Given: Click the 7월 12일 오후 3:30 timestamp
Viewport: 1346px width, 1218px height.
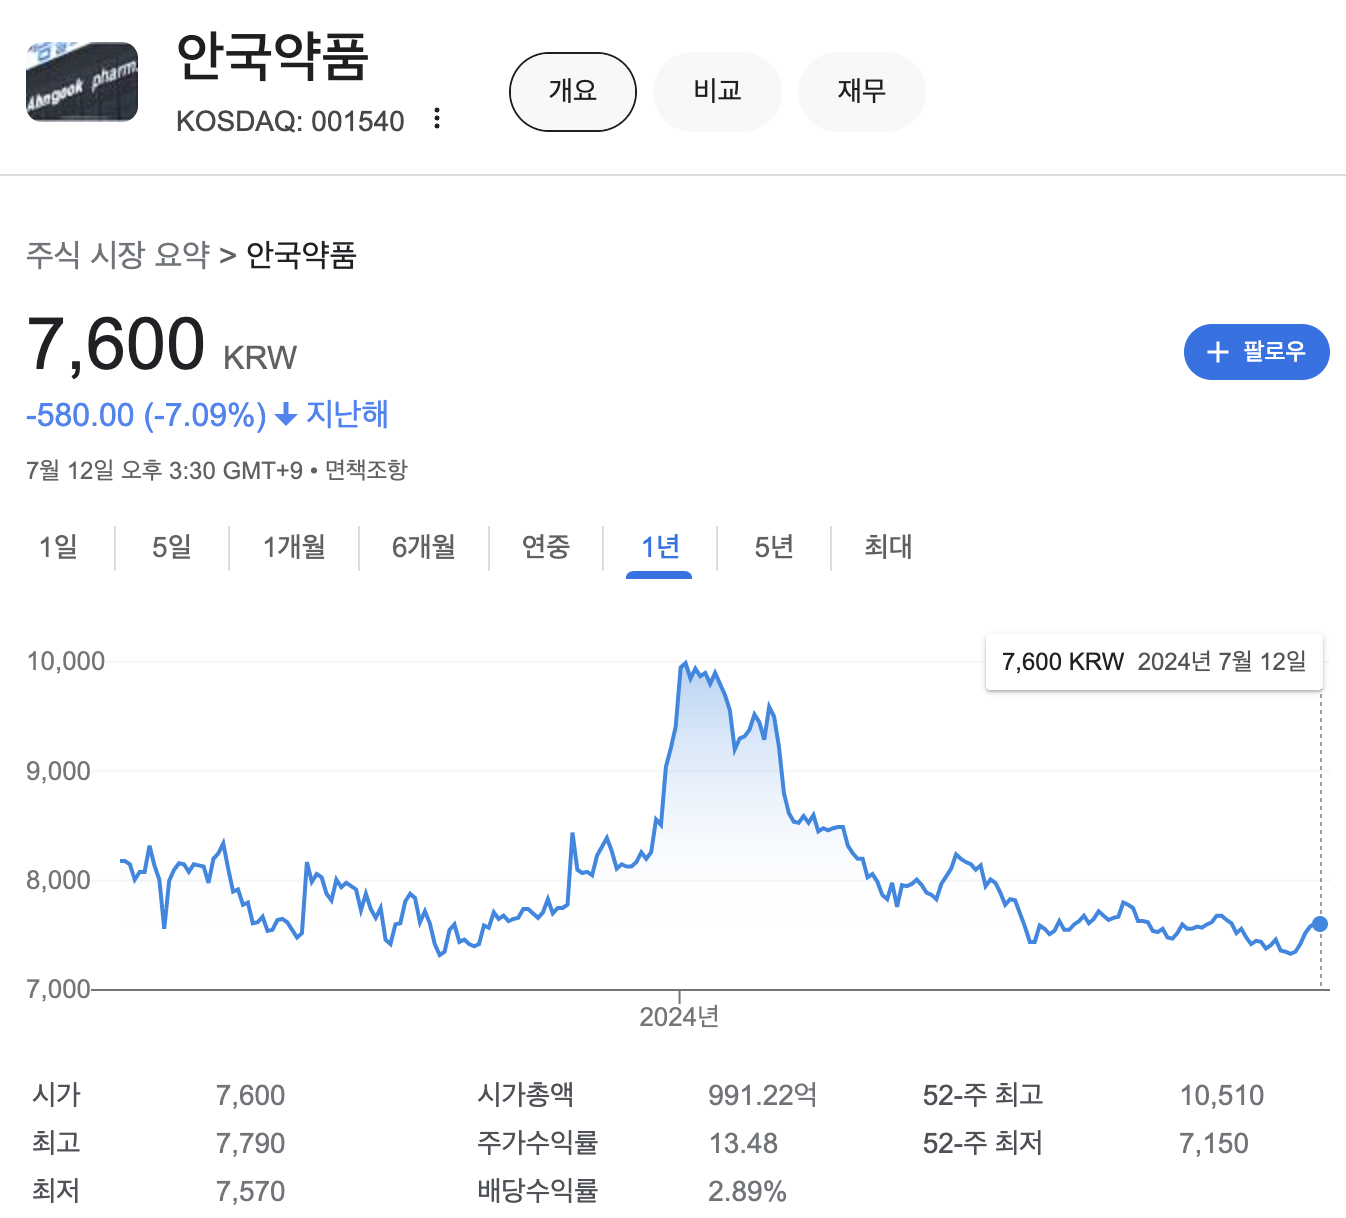Looking at the screenshot, I should tap(164, 470).
